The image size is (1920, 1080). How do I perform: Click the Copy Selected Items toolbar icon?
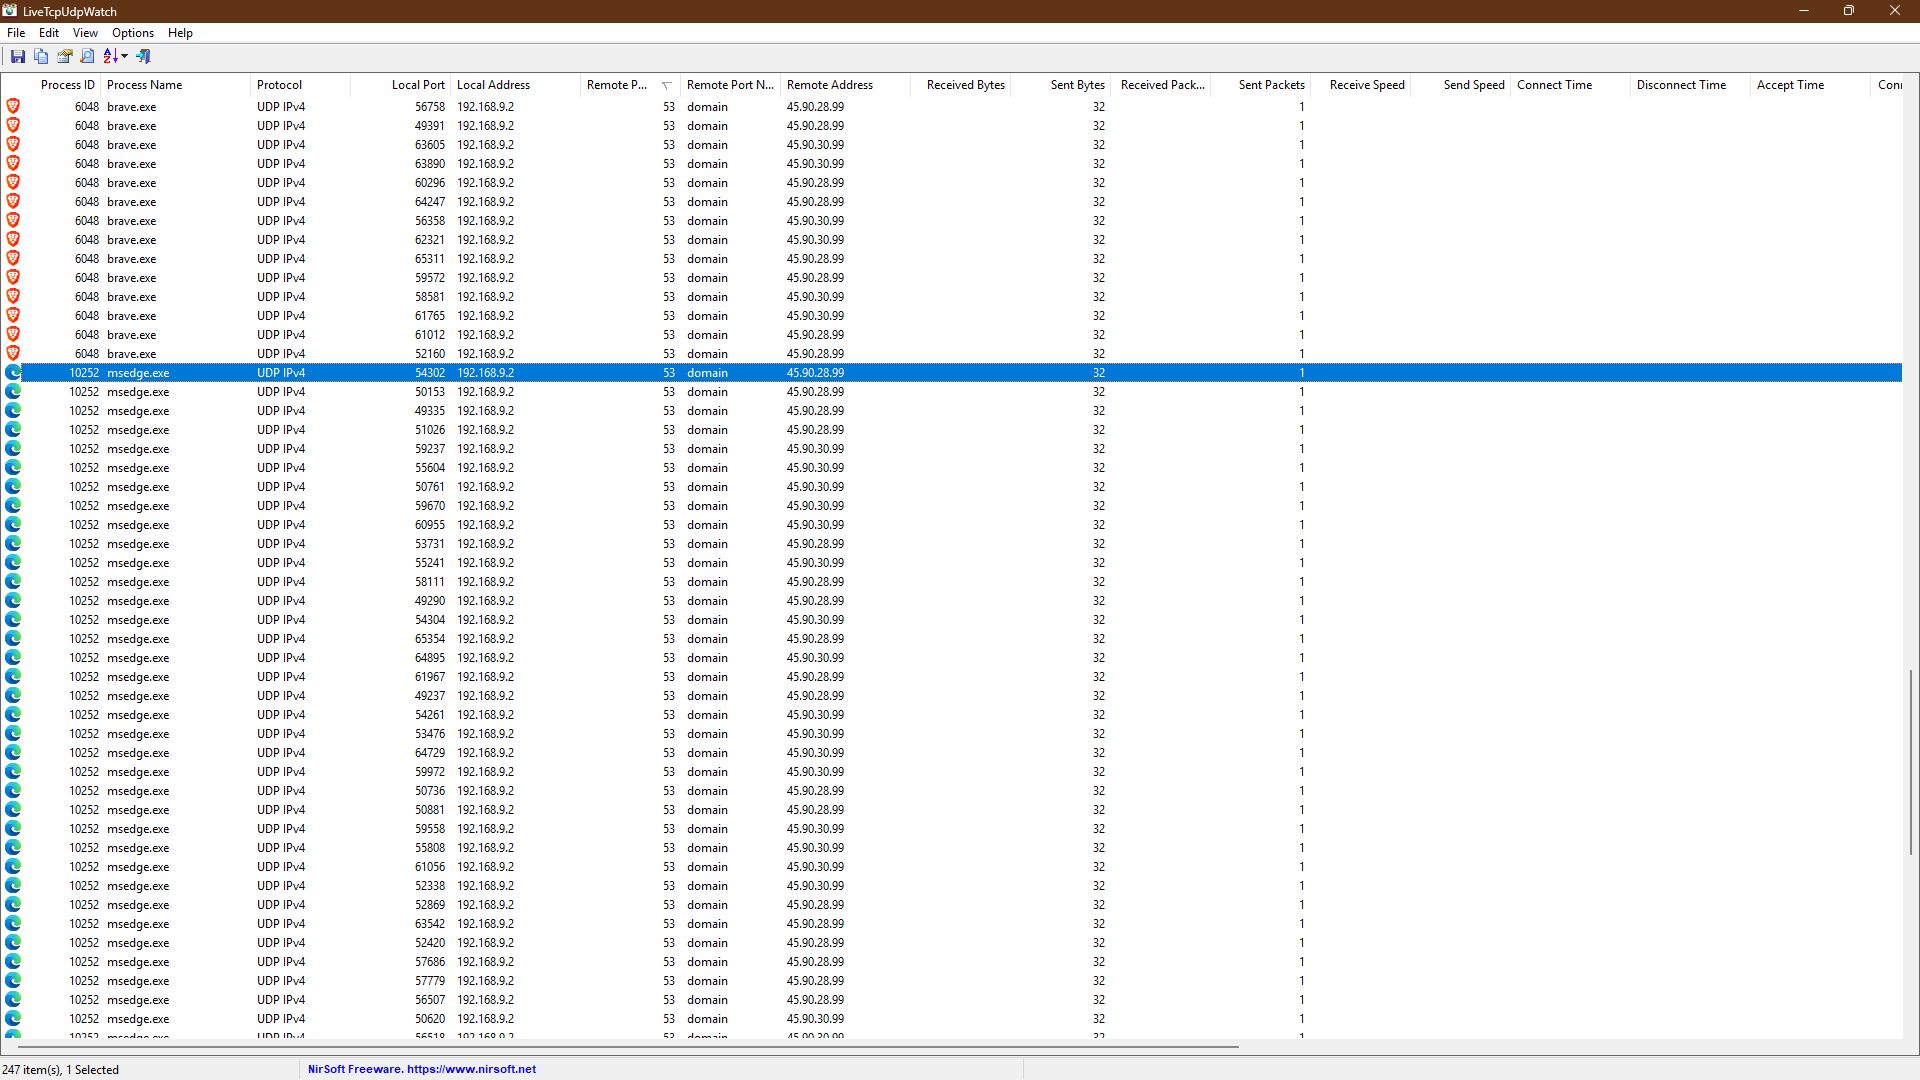[x=41, y=57]
